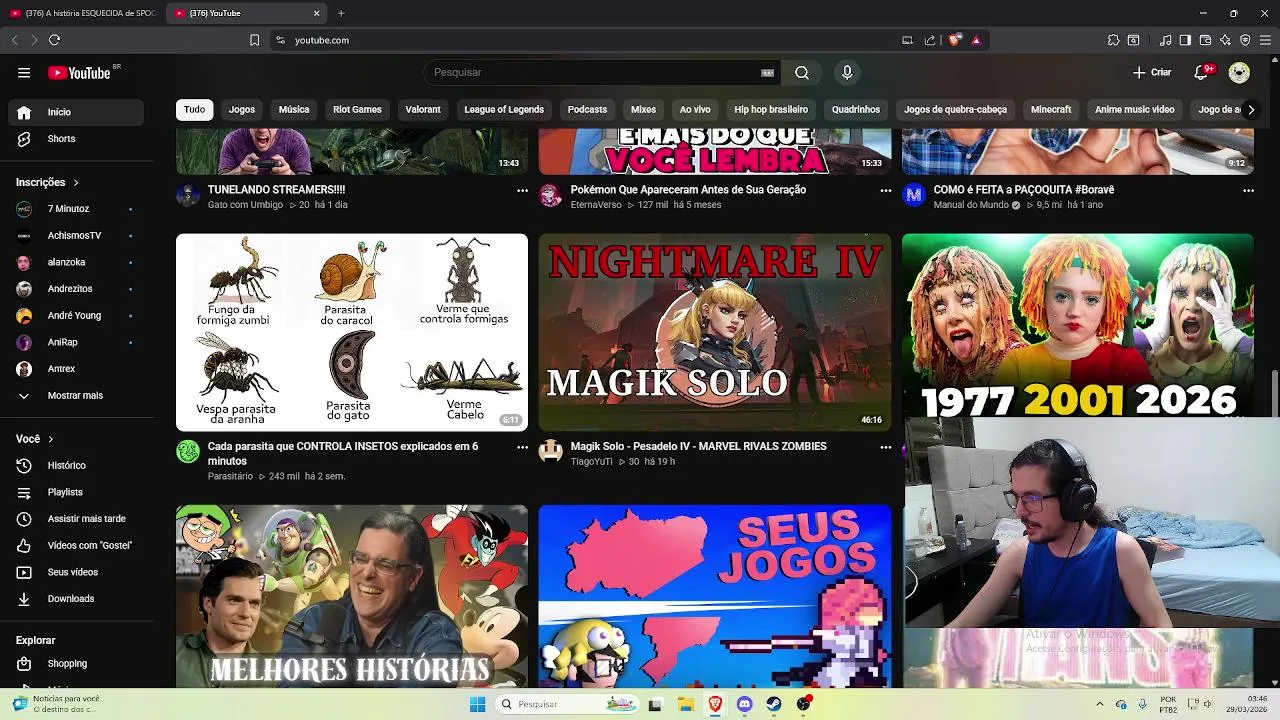Open AniRap subscription
Viewport: 1280px width, 720px height.
coord(76,342)
